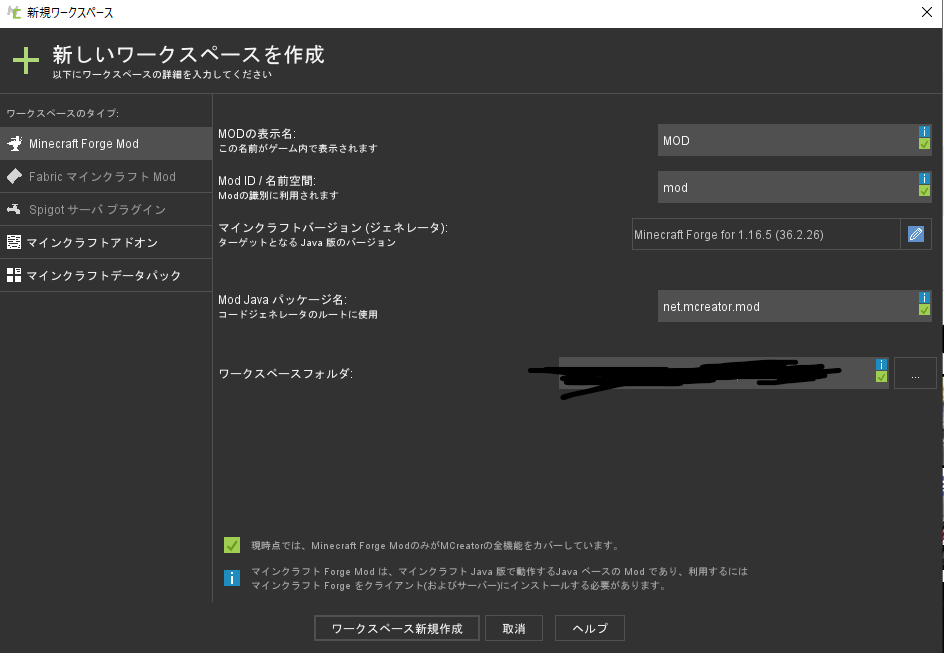
Task: Close the 新規ワークスペース dialog window
Action: (927, 12)
